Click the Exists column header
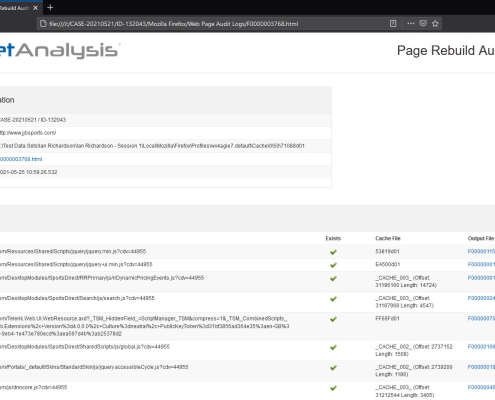495x400 pixels. click(333, 238)
